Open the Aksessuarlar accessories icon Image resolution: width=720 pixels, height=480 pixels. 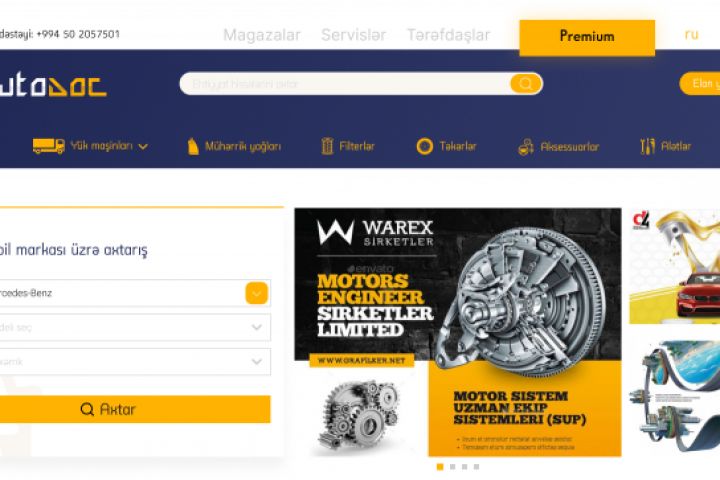(526, 147)
